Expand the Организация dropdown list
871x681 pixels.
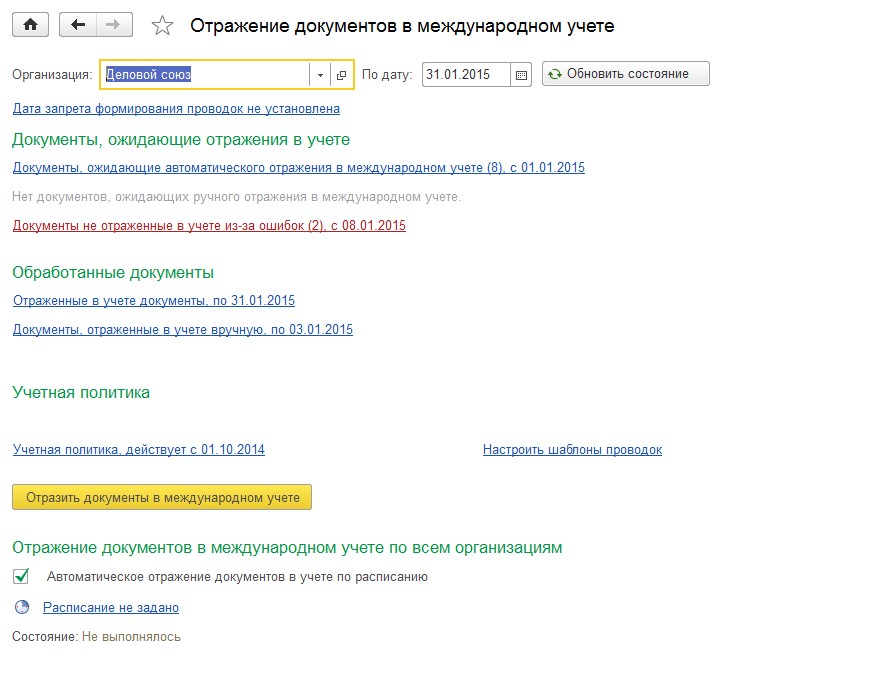tap(320, 75)
